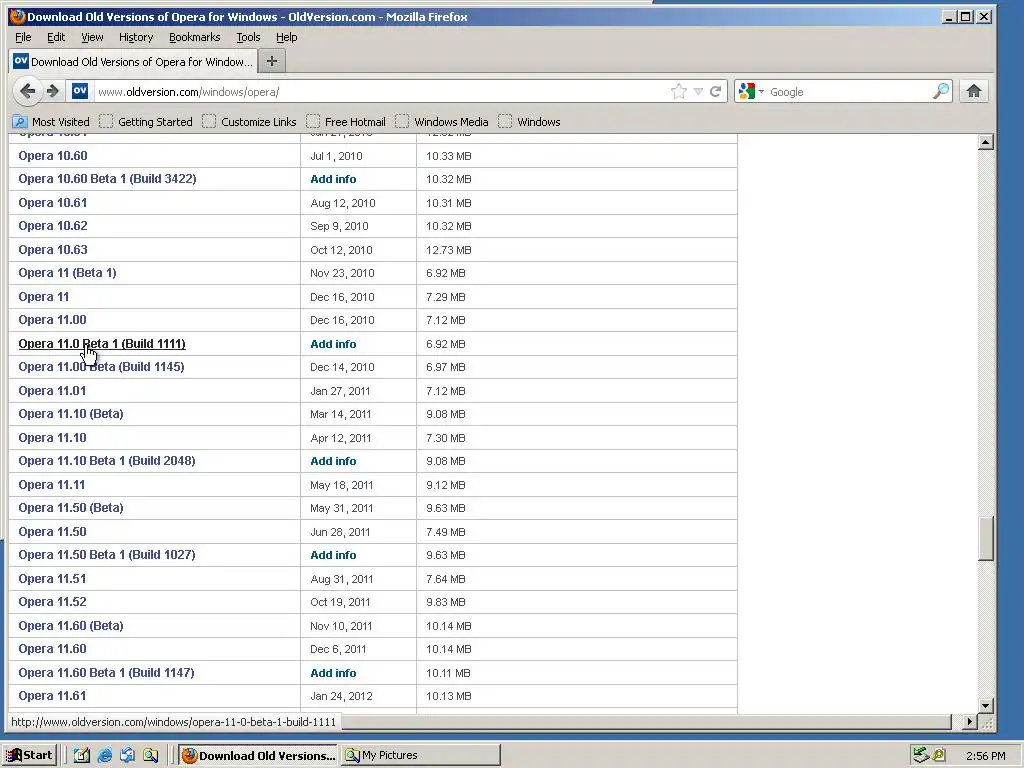1024x768 pixels.
Task: Open the address bar history dropdown arrow
Action: [698, 91]
